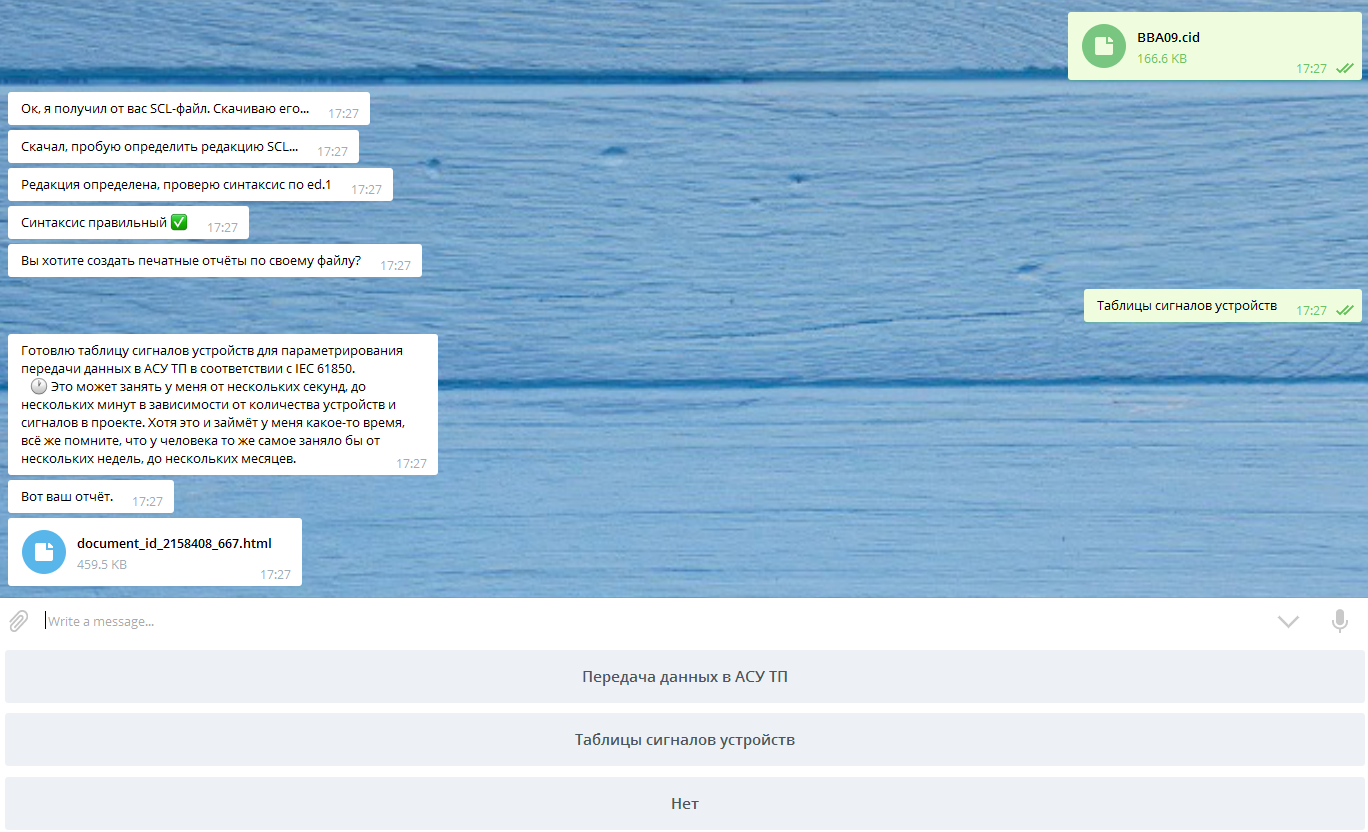Click the '459.5 KB' file size label
The height and width of the screenshot is (832, 1368).
click(x=102, y=565)
